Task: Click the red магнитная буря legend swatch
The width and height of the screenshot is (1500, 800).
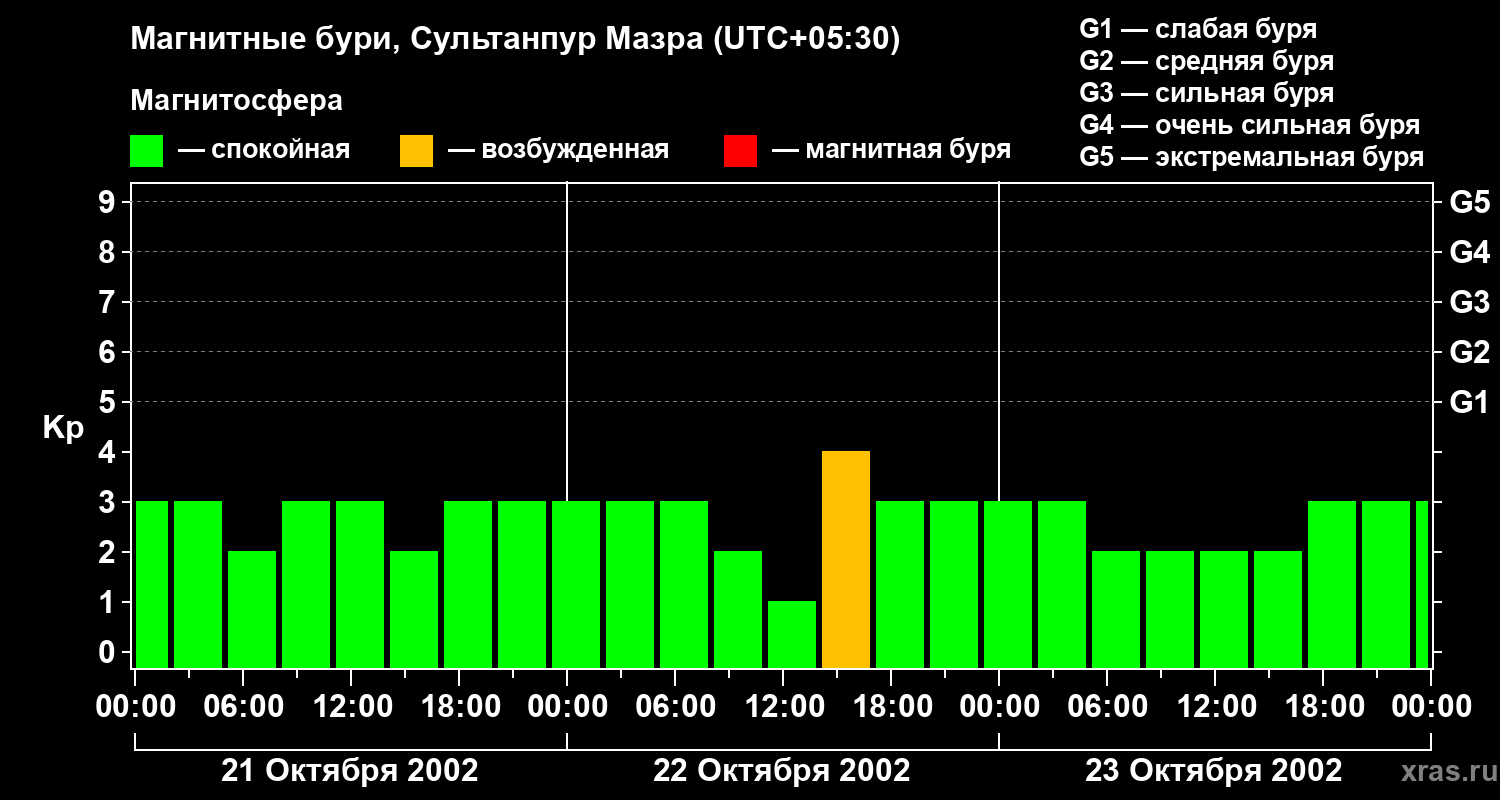Action: click(x=740, y=151)
